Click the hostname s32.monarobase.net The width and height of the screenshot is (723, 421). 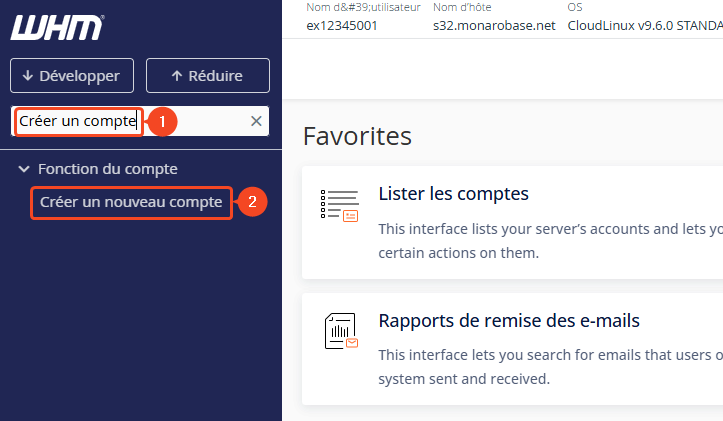click(494, 25)
